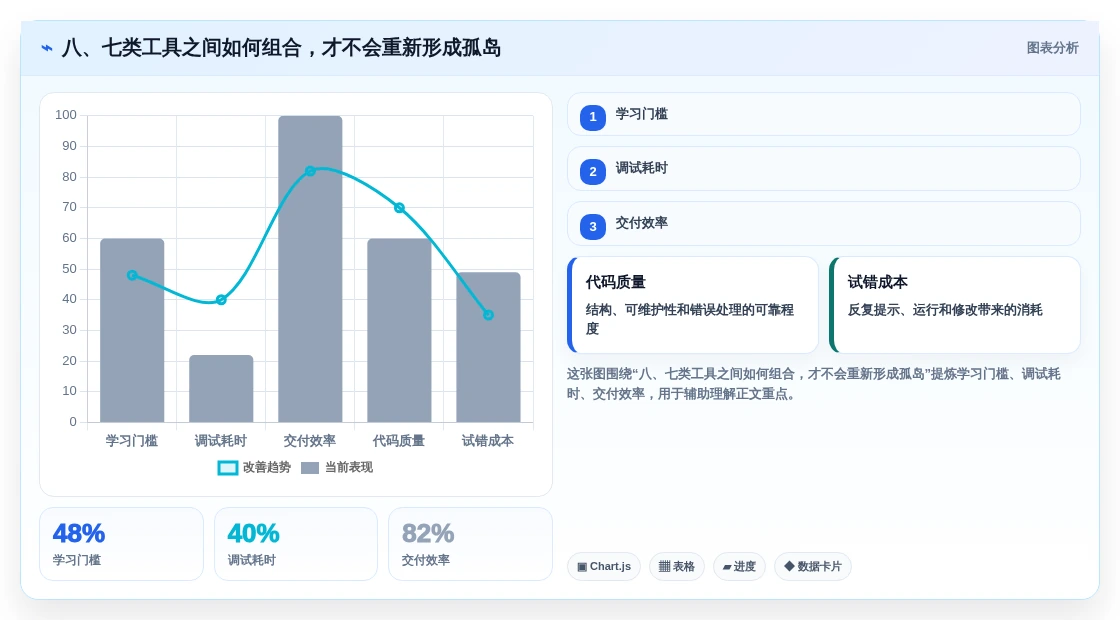Click number badge 1 beside 学习门槛
This screenshot has width=1120, height=620.
click(593, 117)
